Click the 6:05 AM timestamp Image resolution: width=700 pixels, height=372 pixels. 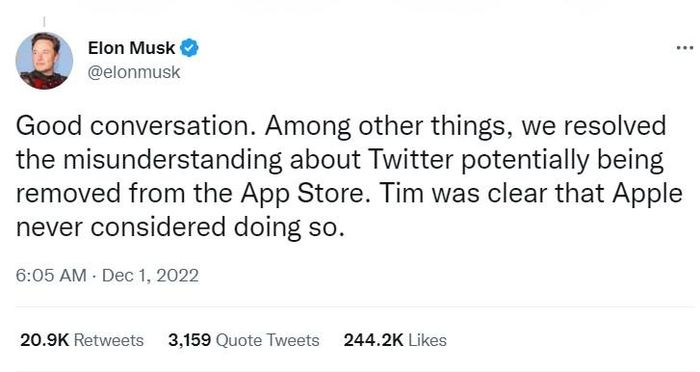coord(51,275)
